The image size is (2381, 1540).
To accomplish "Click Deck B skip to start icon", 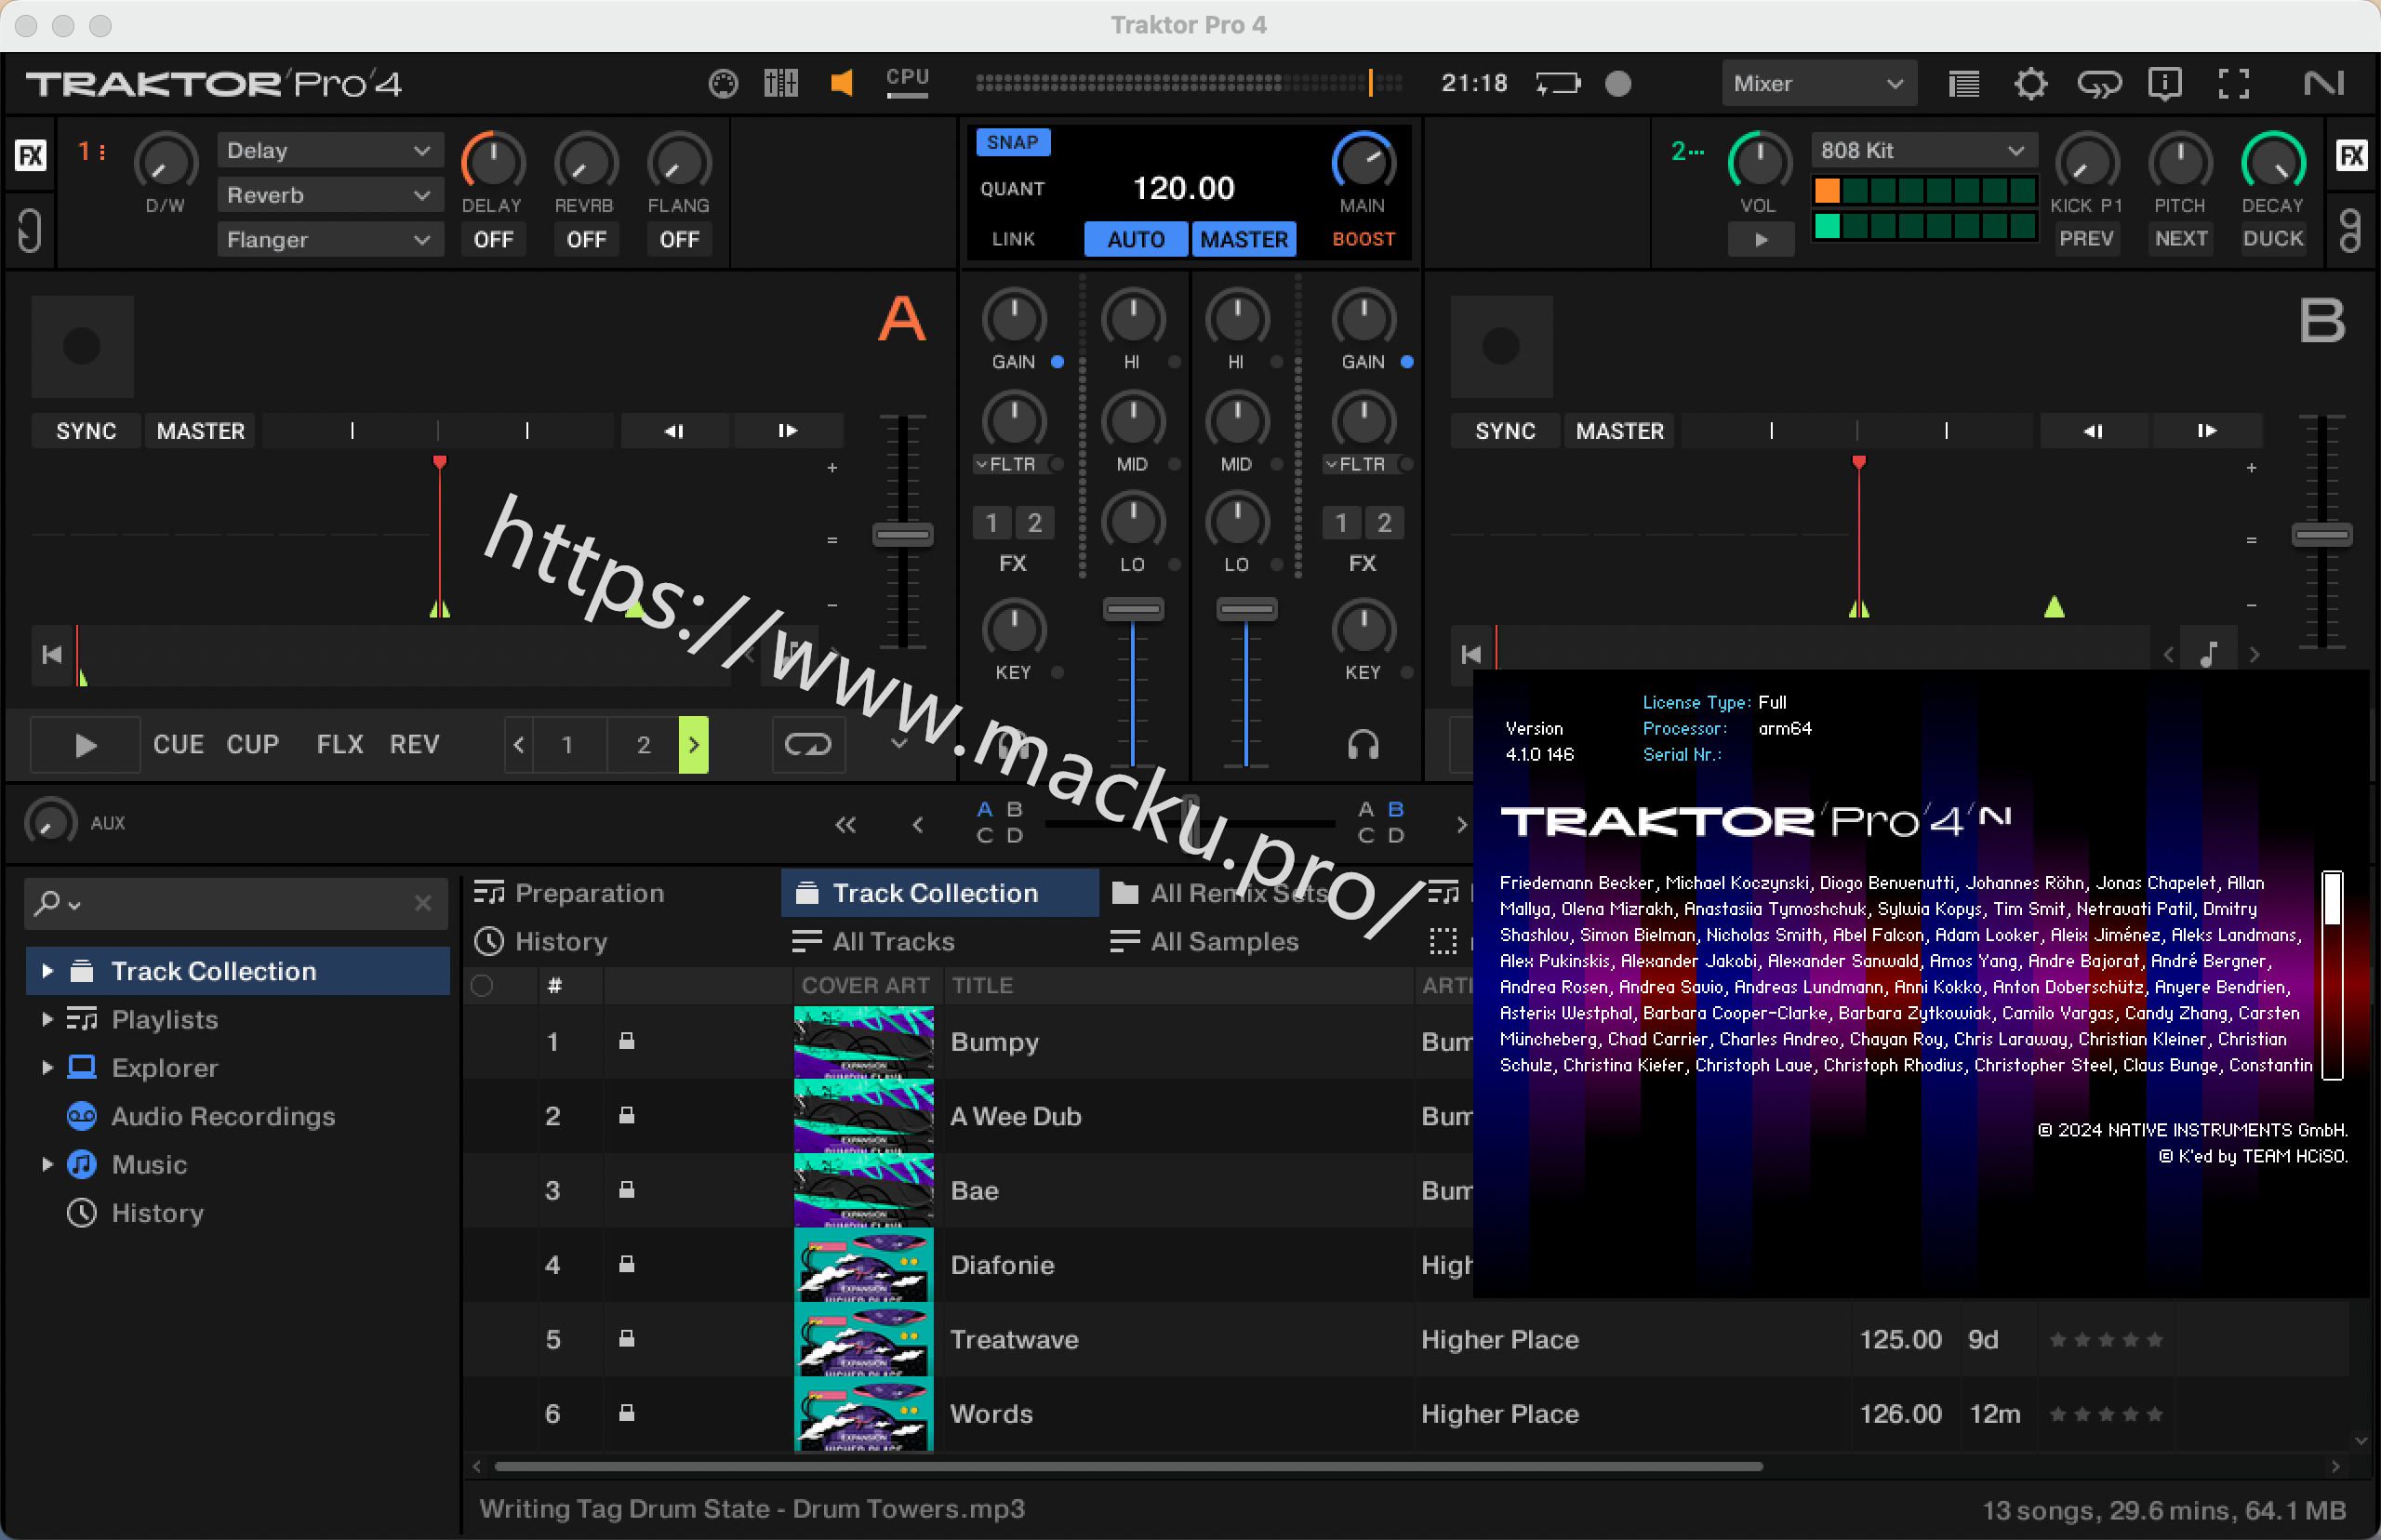I will (x=1471, y=655).
